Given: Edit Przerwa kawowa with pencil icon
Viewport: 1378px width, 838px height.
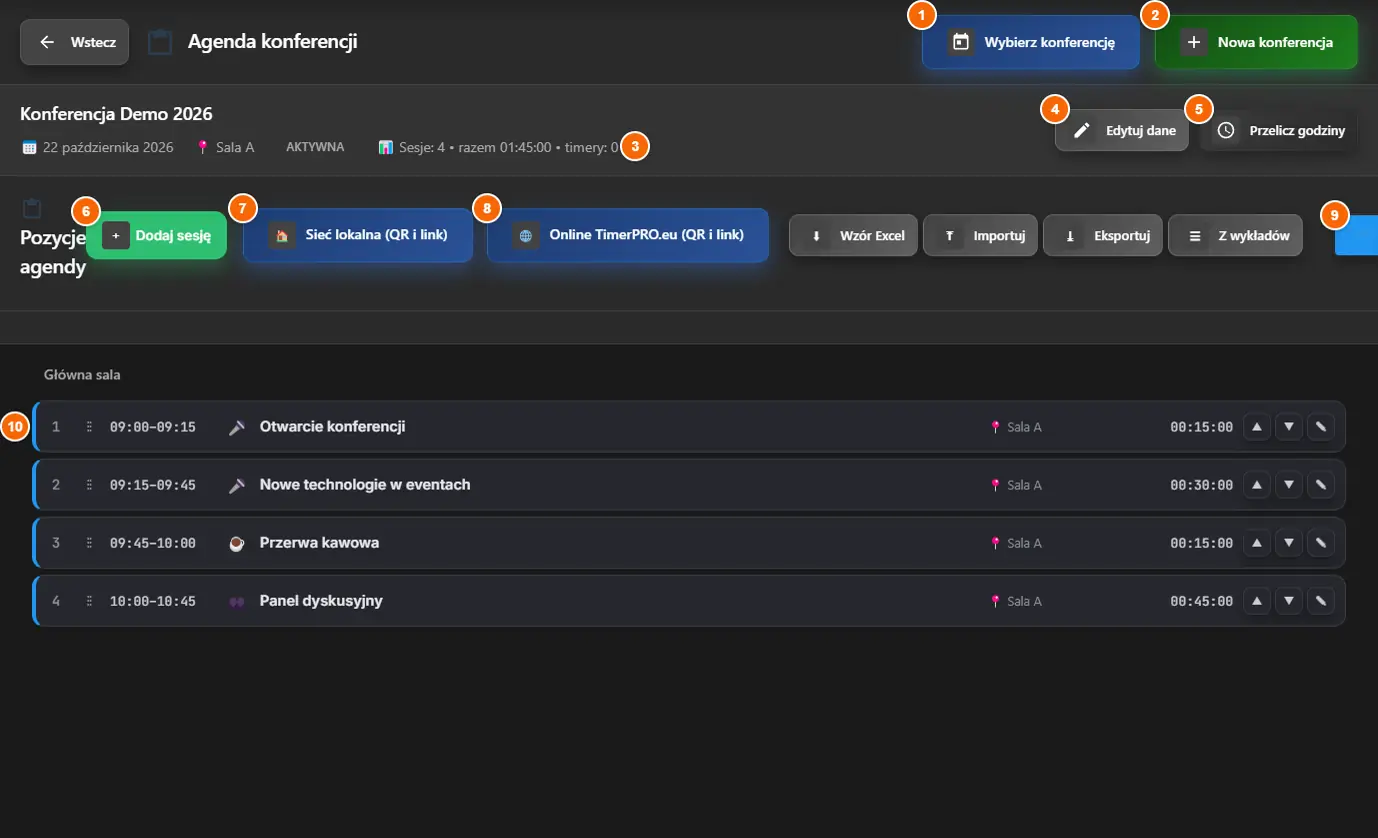Looking at the screenshot, I should click(x=1321, y=543).
